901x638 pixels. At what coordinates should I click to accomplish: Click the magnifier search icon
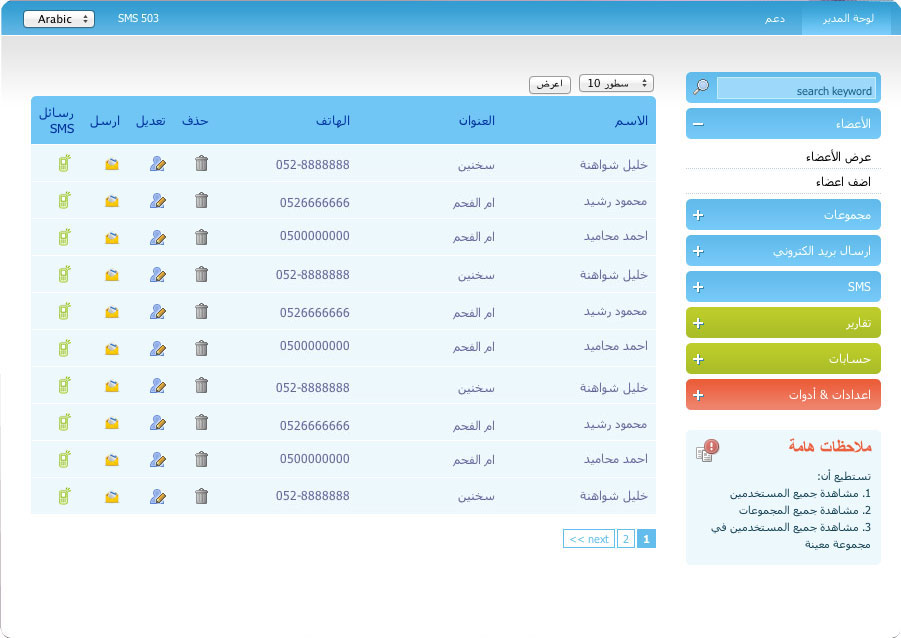click(x=701, y=88)
